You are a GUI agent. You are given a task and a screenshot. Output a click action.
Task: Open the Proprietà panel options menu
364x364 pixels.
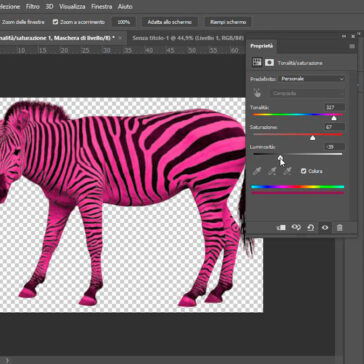352,46
